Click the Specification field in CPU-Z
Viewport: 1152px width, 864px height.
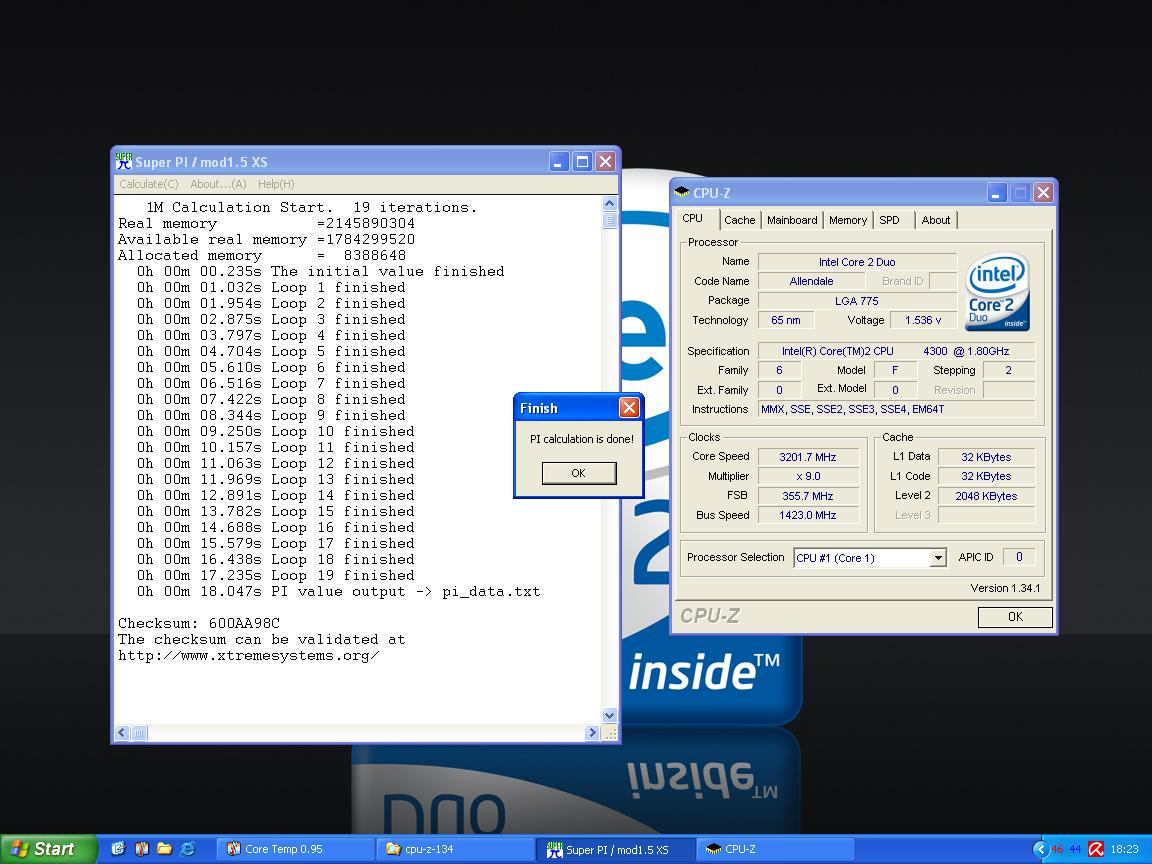(896, 351)
